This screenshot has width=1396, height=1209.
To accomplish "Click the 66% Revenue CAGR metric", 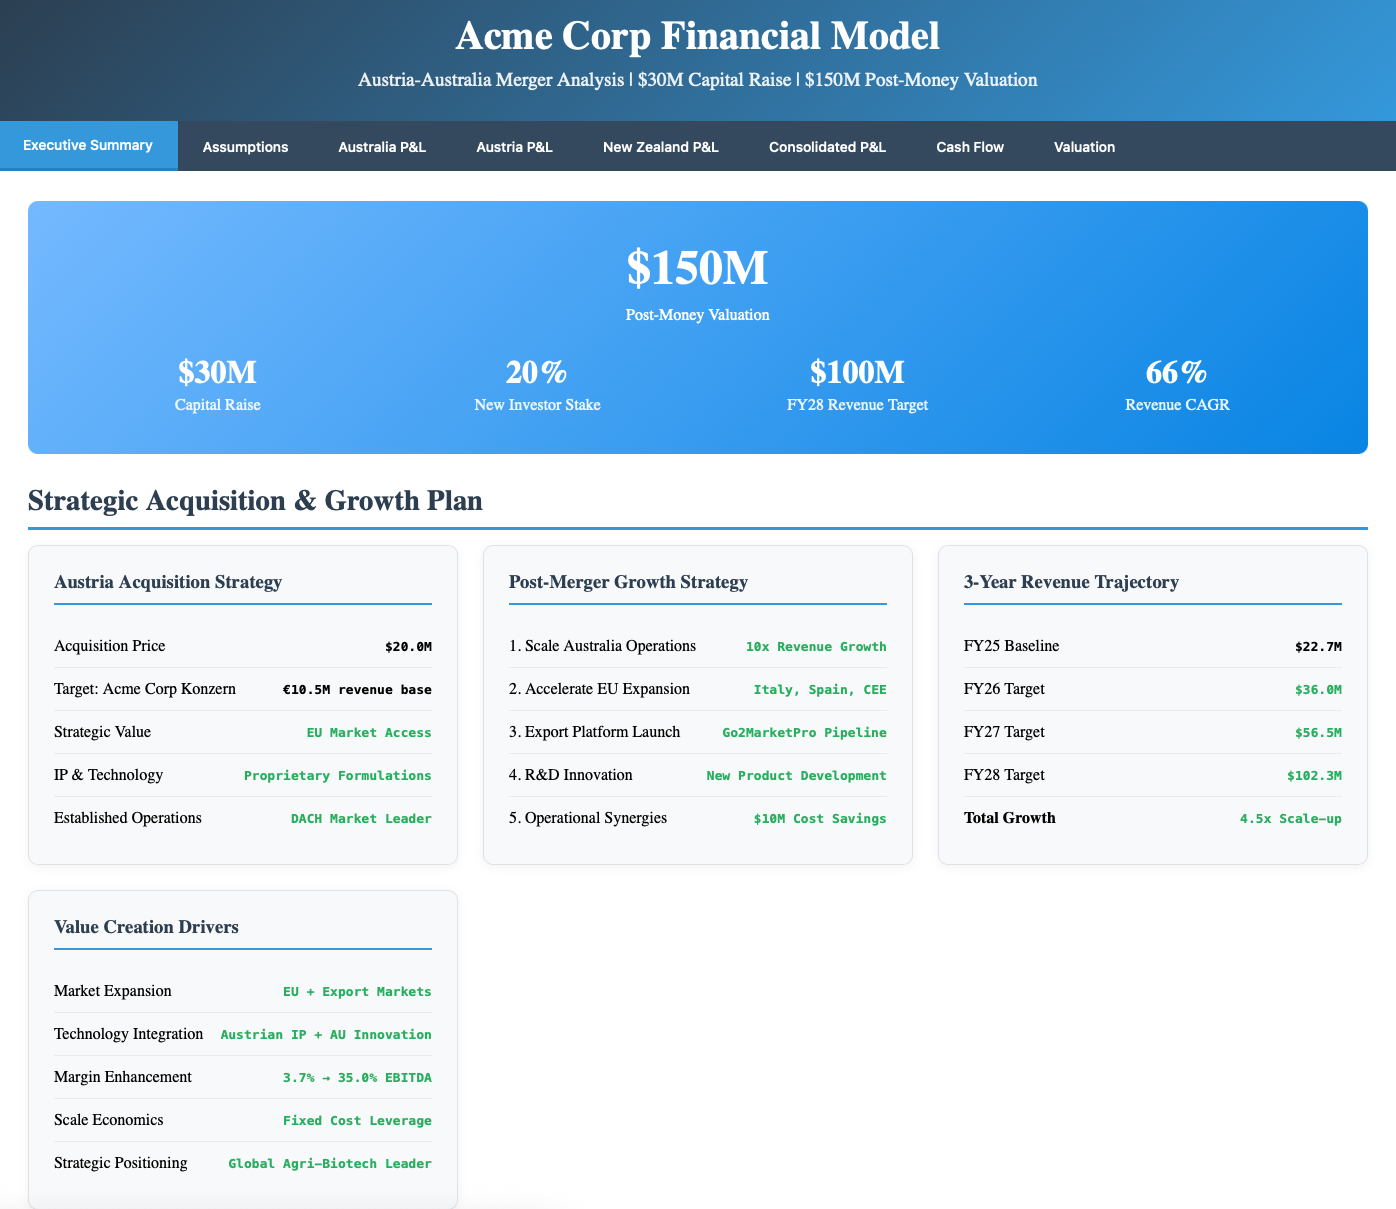I will (x=1177, y=372).
